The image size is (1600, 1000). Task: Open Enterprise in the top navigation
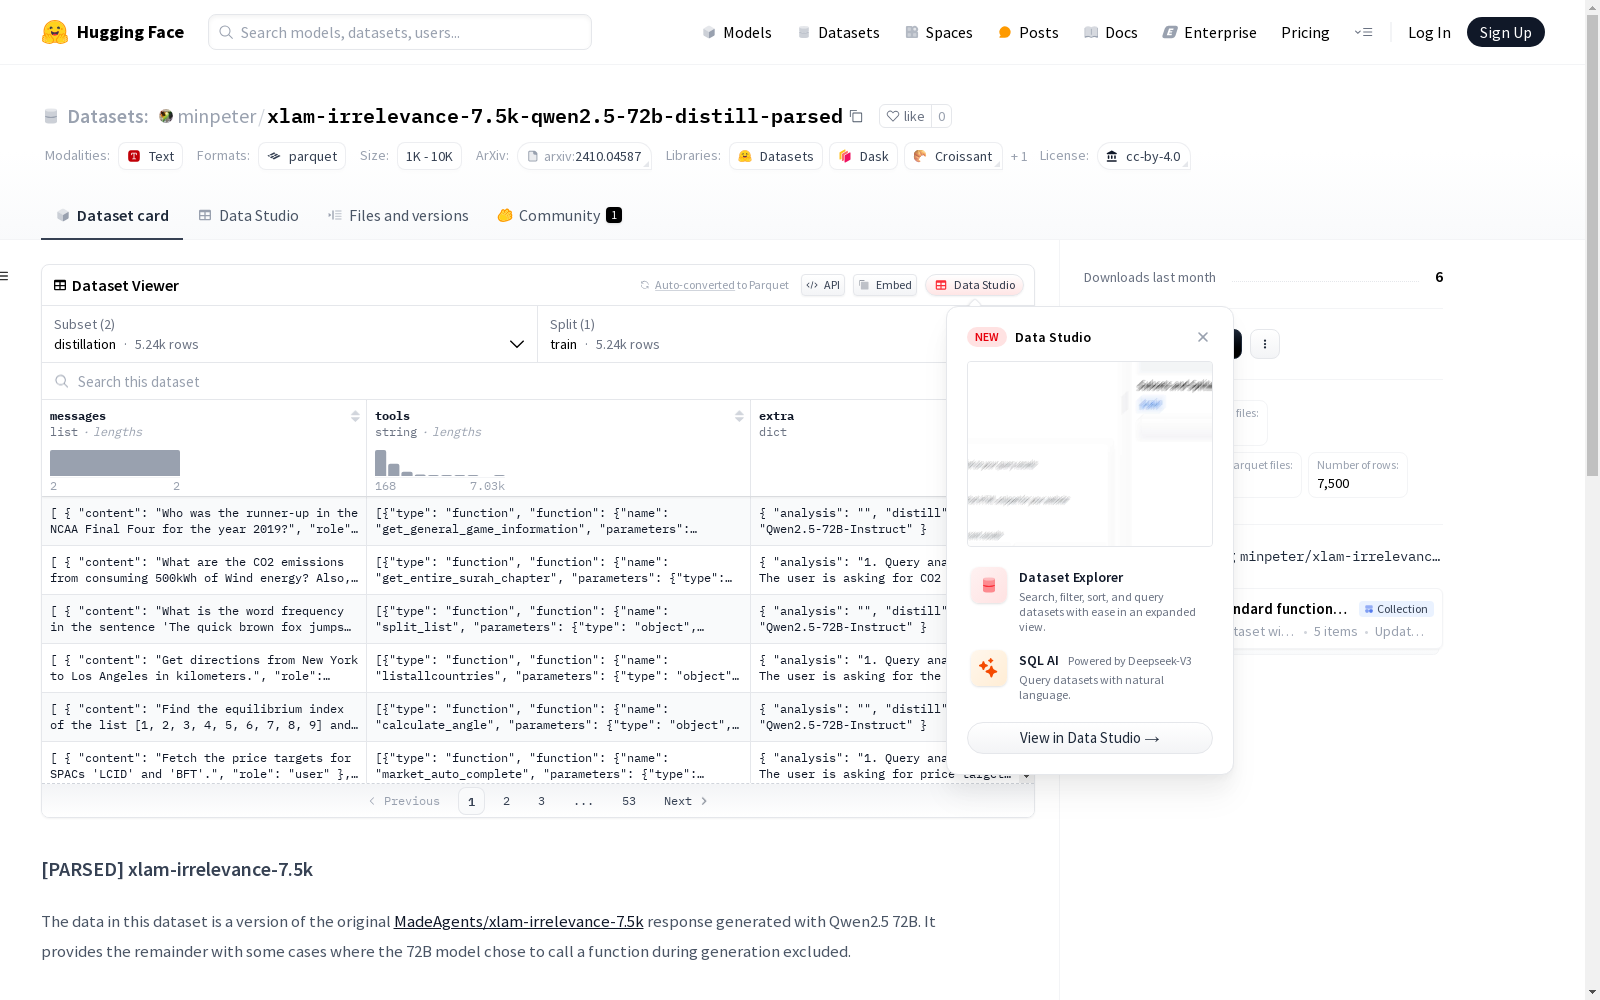pyautogui.click(x=1209, y=32)
